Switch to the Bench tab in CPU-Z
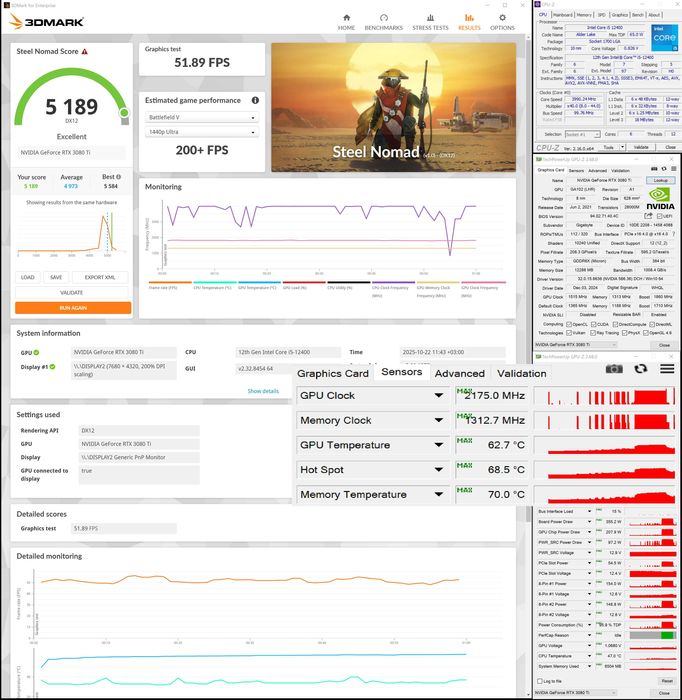This screenshot has width=682, height=700. tap(638, 15)
